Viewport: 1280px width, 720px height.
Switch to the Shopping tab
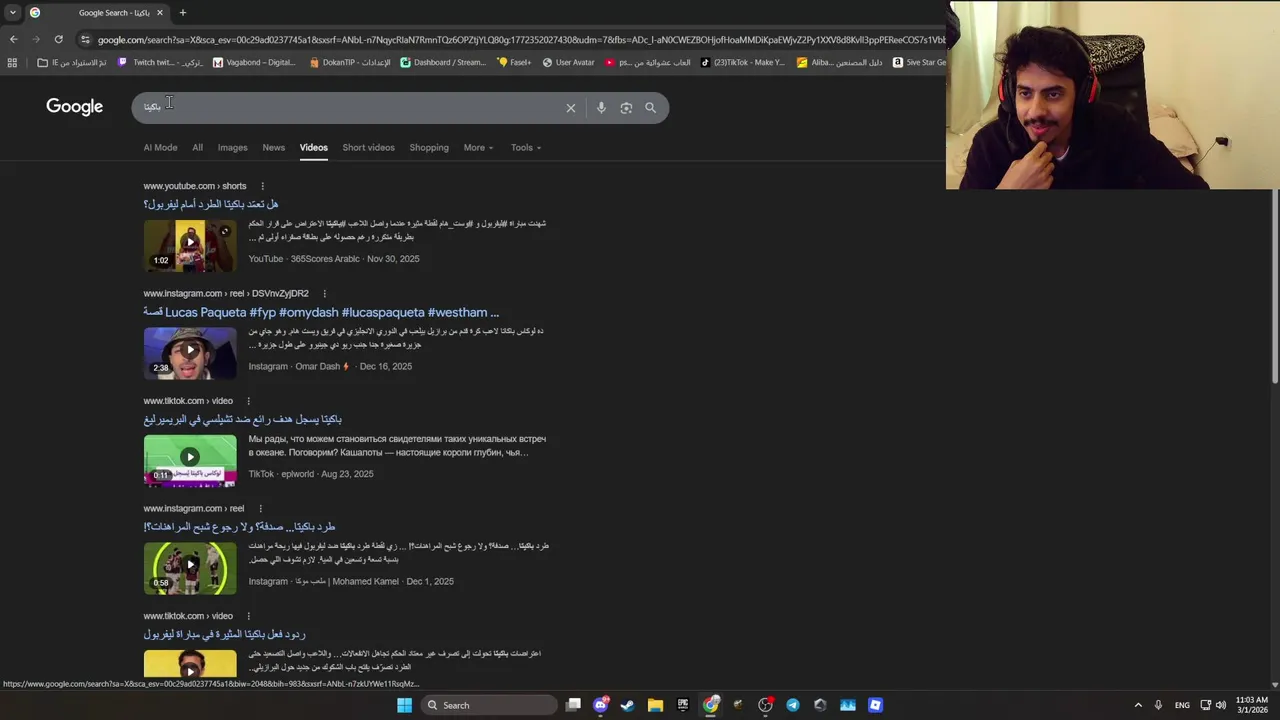click(x=429, y=147)
